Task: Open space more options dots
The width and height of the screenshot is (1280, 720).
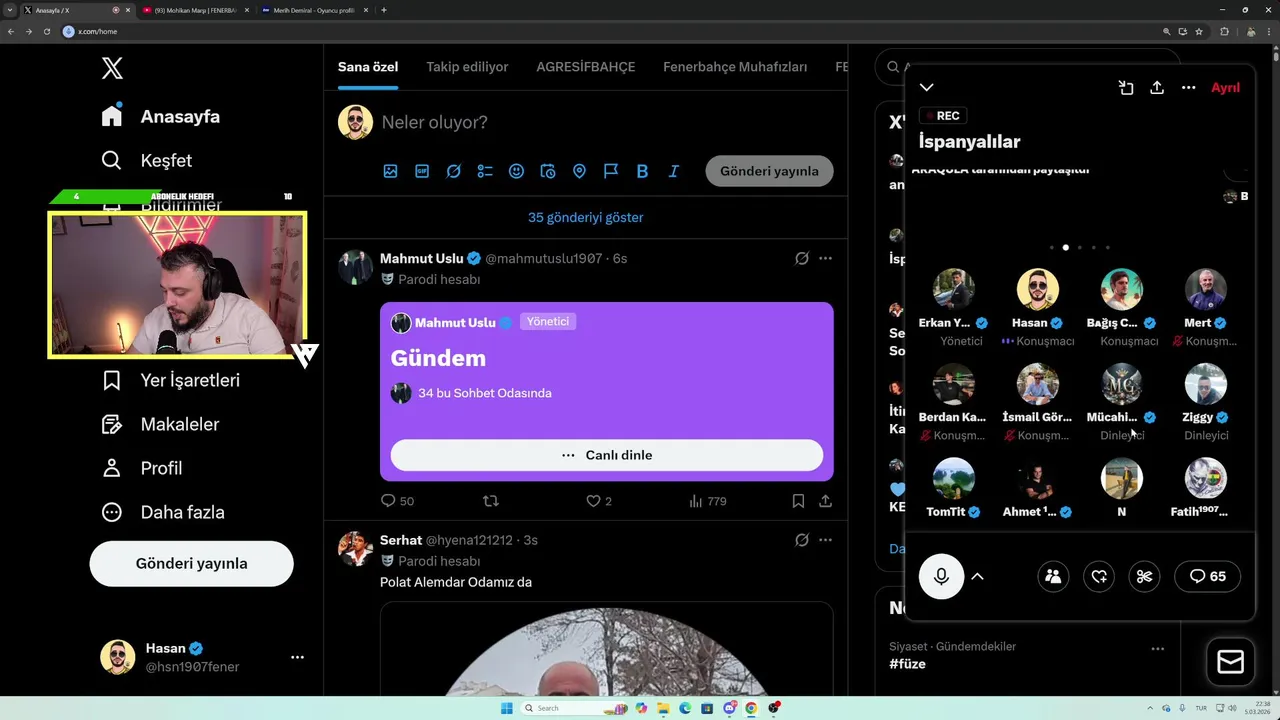Action: (1188, 88)
